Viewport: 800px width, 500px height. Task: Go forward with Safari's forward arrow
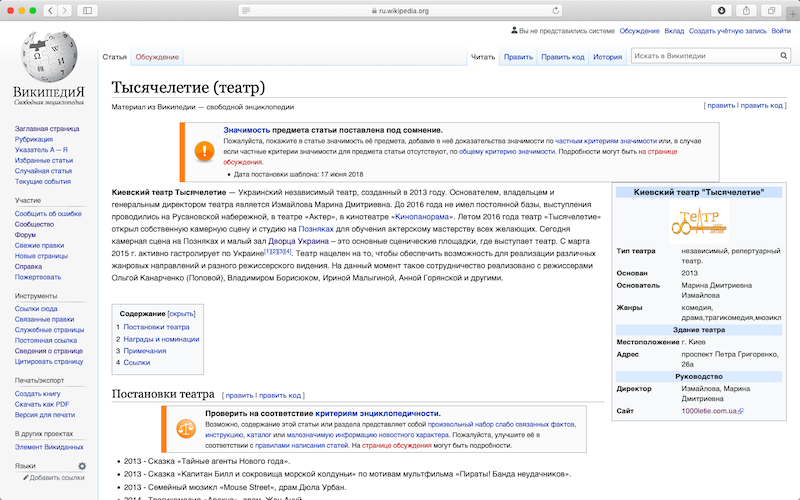(x=64, y=10)
